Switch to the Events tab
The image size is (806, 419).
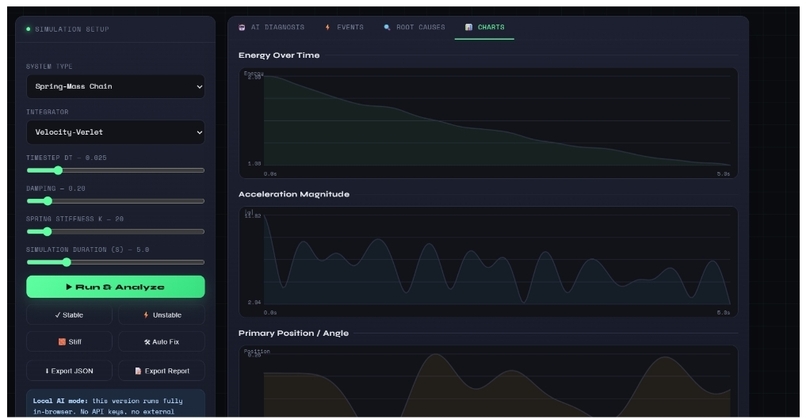tap(344, 27)
